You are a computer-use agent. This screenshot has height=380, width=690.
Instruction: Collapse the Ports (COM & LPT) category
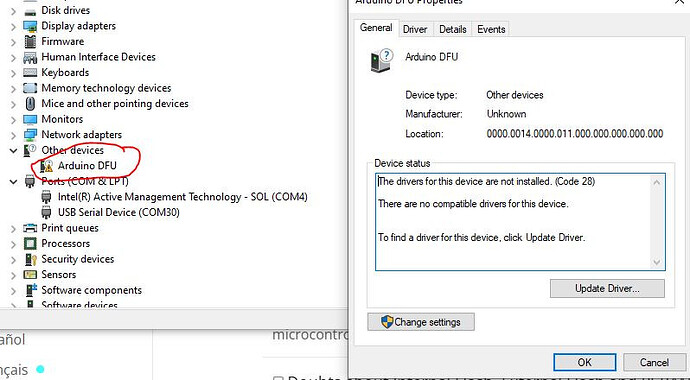click(13, 182)
